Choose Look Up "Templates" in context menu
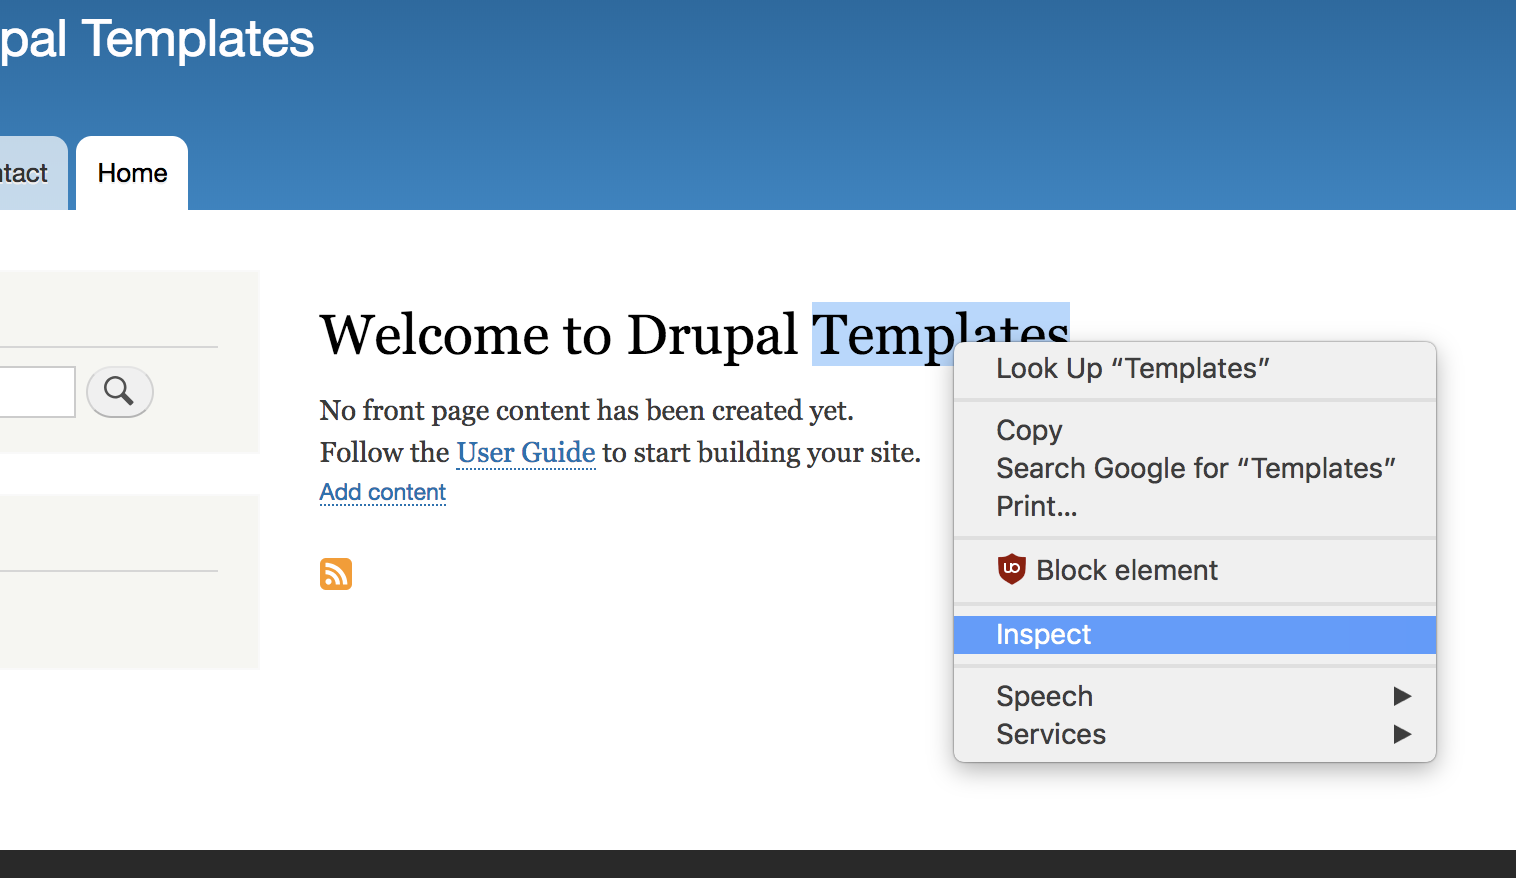Image resolution: width=1516 pixels, height=878 pixels. [1195, 368]
